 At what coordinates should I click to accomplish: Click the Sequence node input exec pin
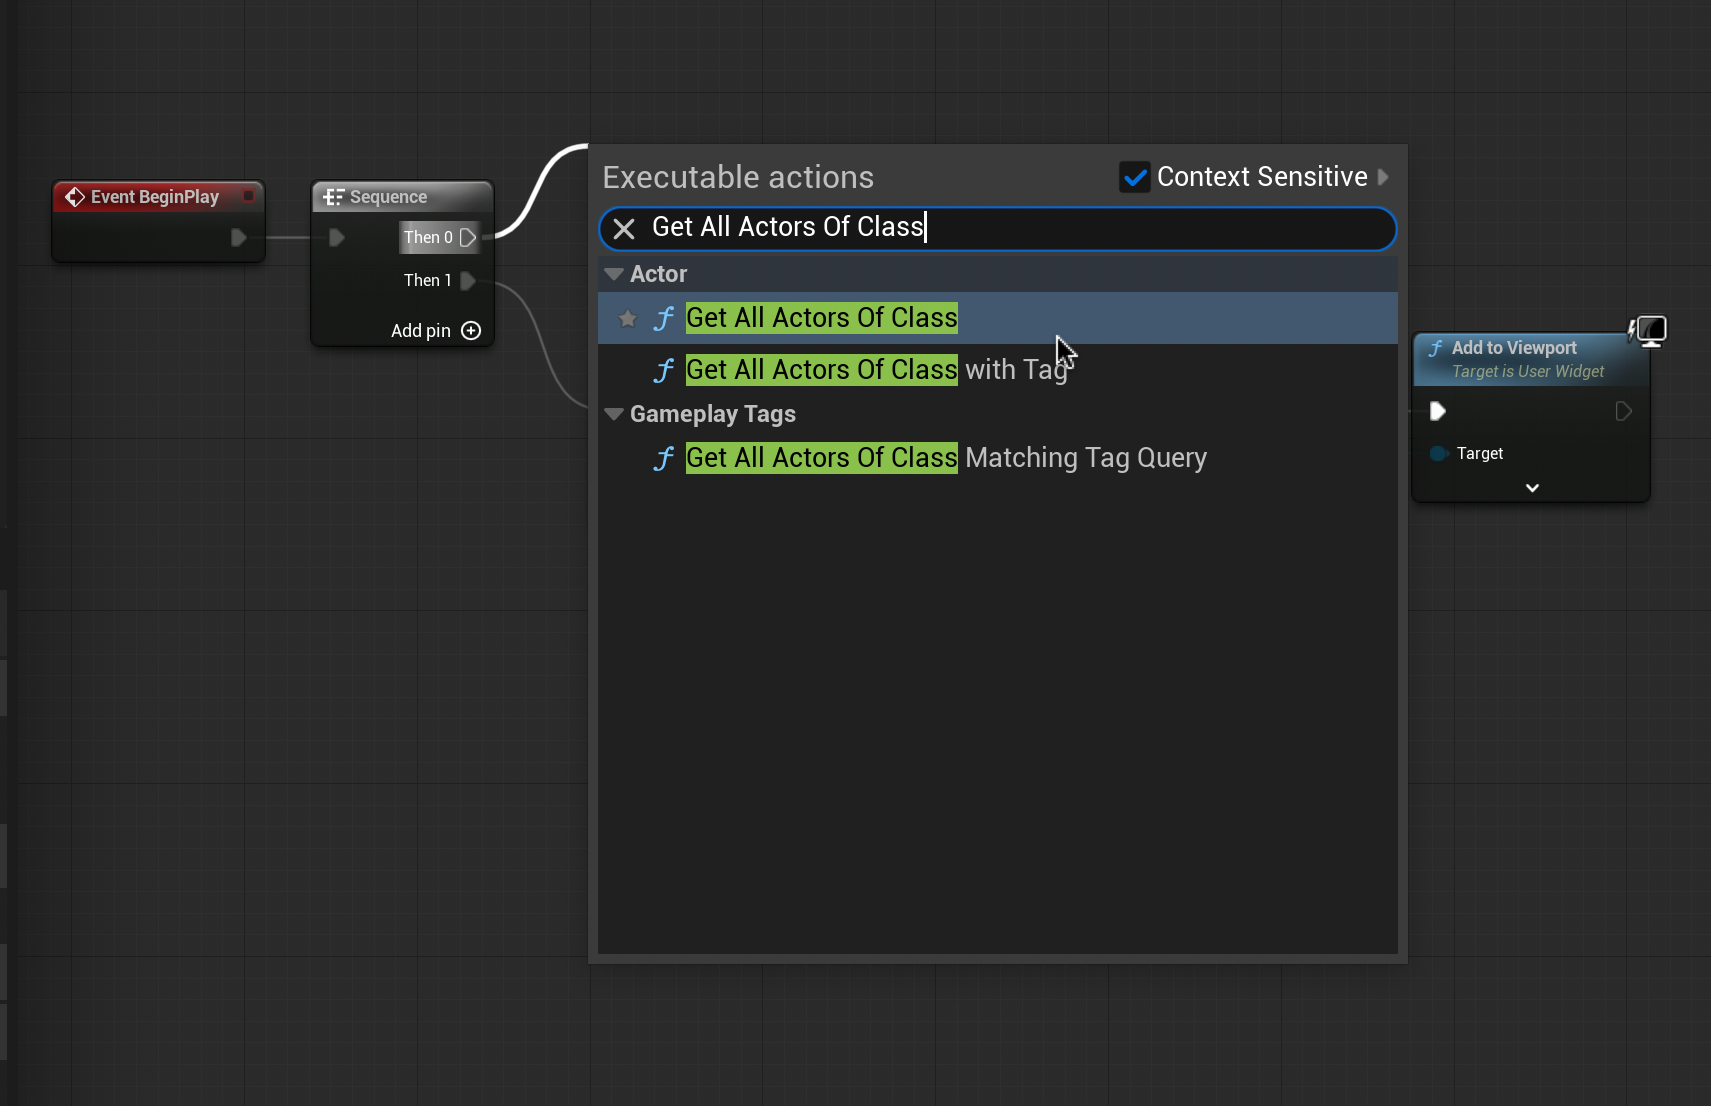[x=337, y=237]
